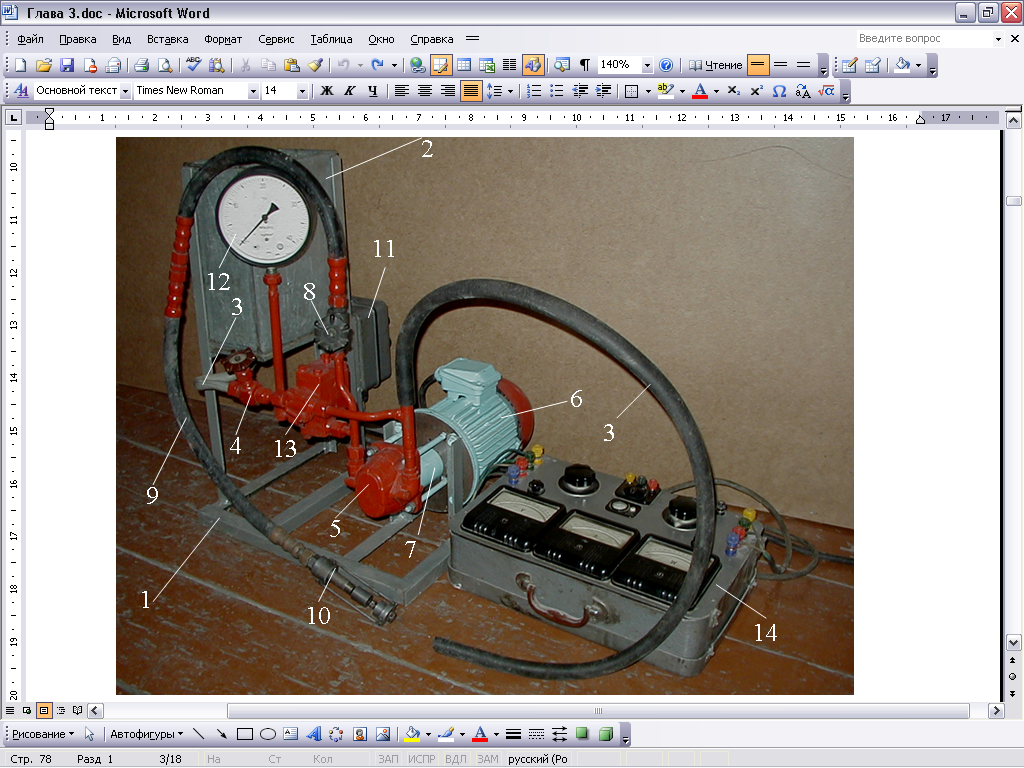The height and width of the screenshot is (768, 1024).
Task: Align text to the right
Action: tap(447, 91)
